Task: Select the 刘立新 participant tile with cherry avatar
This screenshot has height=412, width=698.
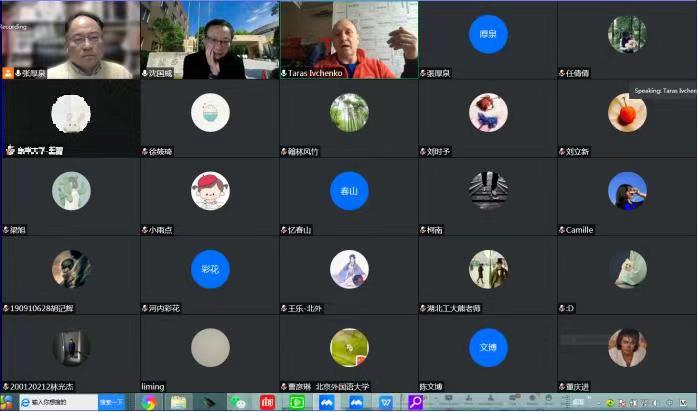Action: (x=627, y=115)
